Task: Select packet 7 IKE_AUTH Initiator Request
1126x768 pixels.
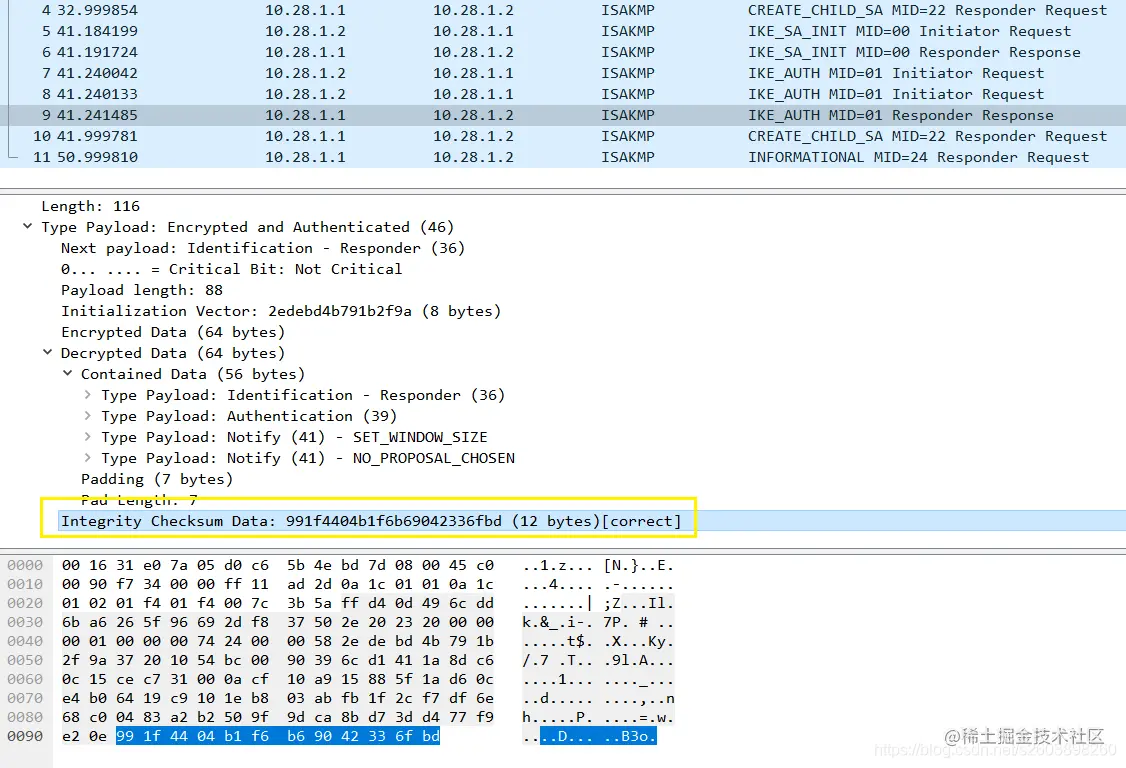Action: 563,73
